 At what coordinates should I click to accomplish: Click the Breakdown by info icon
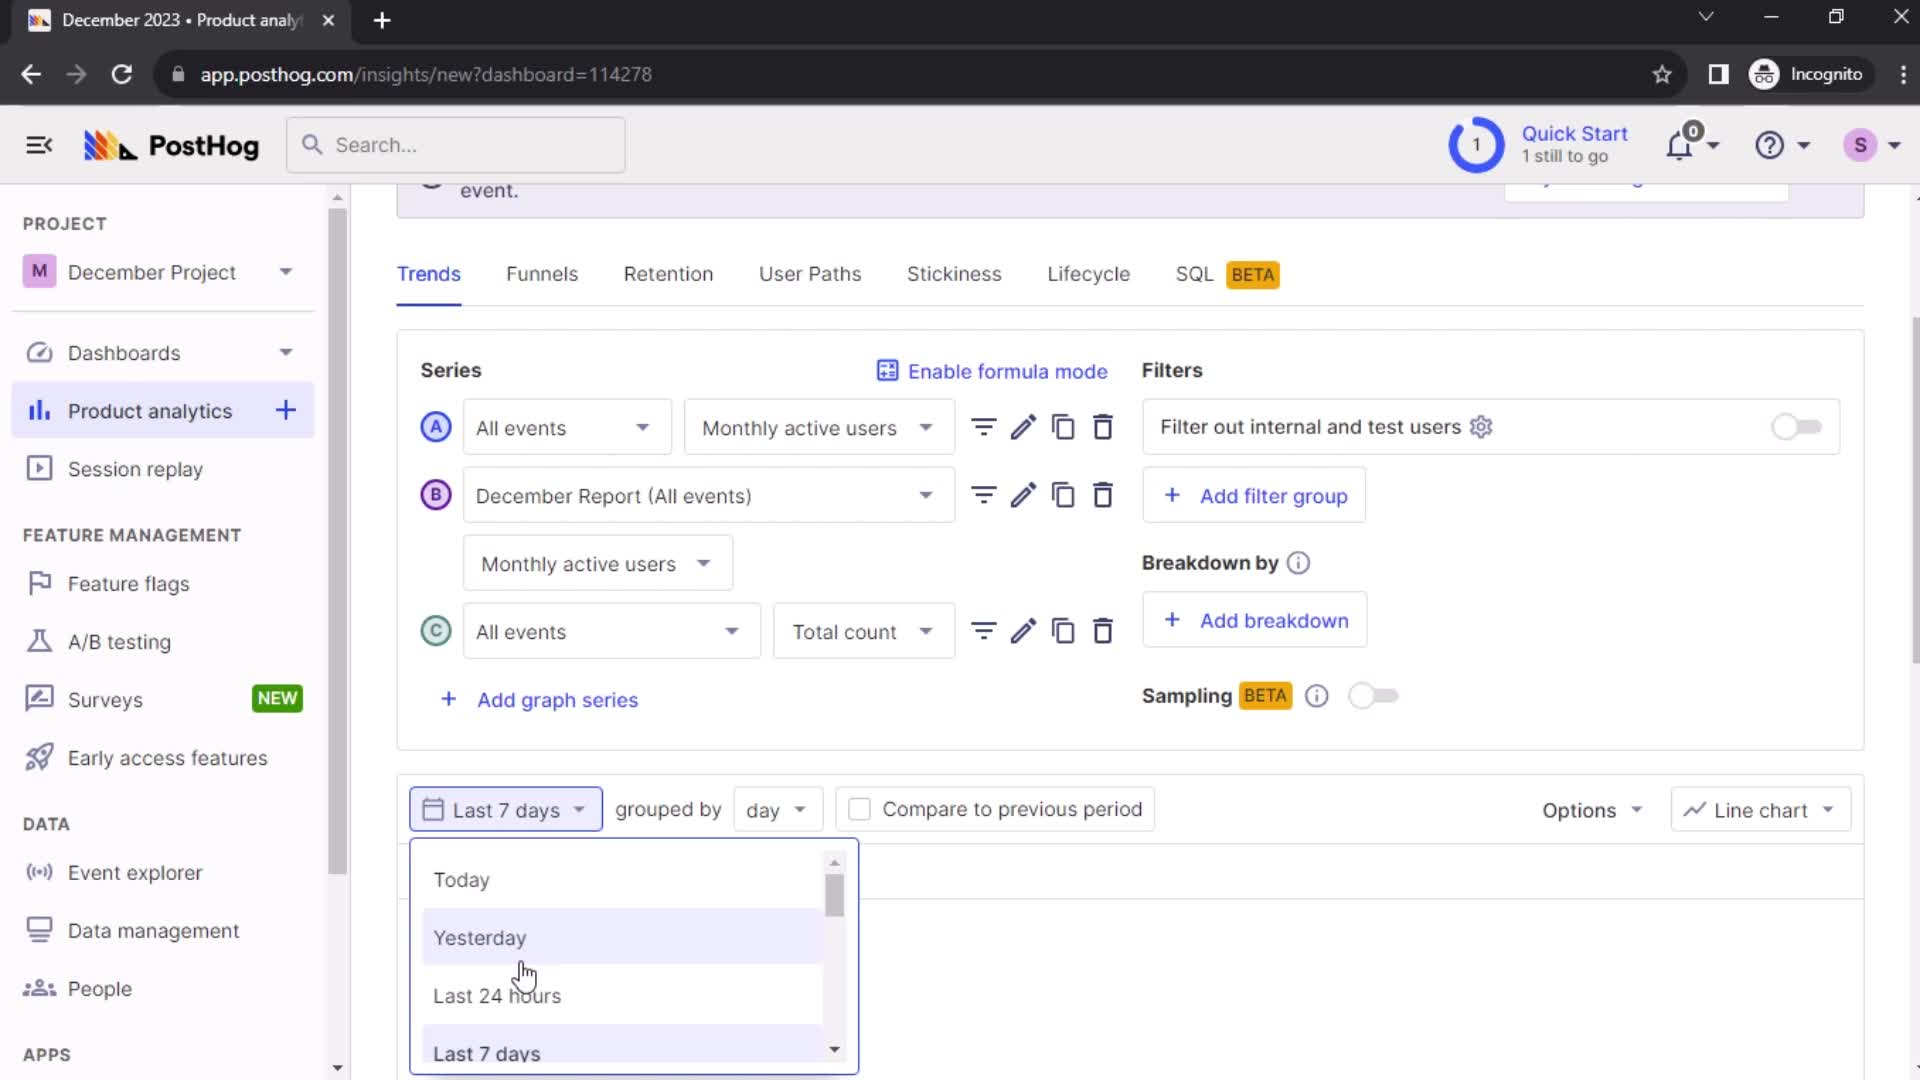(x=1299, y=563)
